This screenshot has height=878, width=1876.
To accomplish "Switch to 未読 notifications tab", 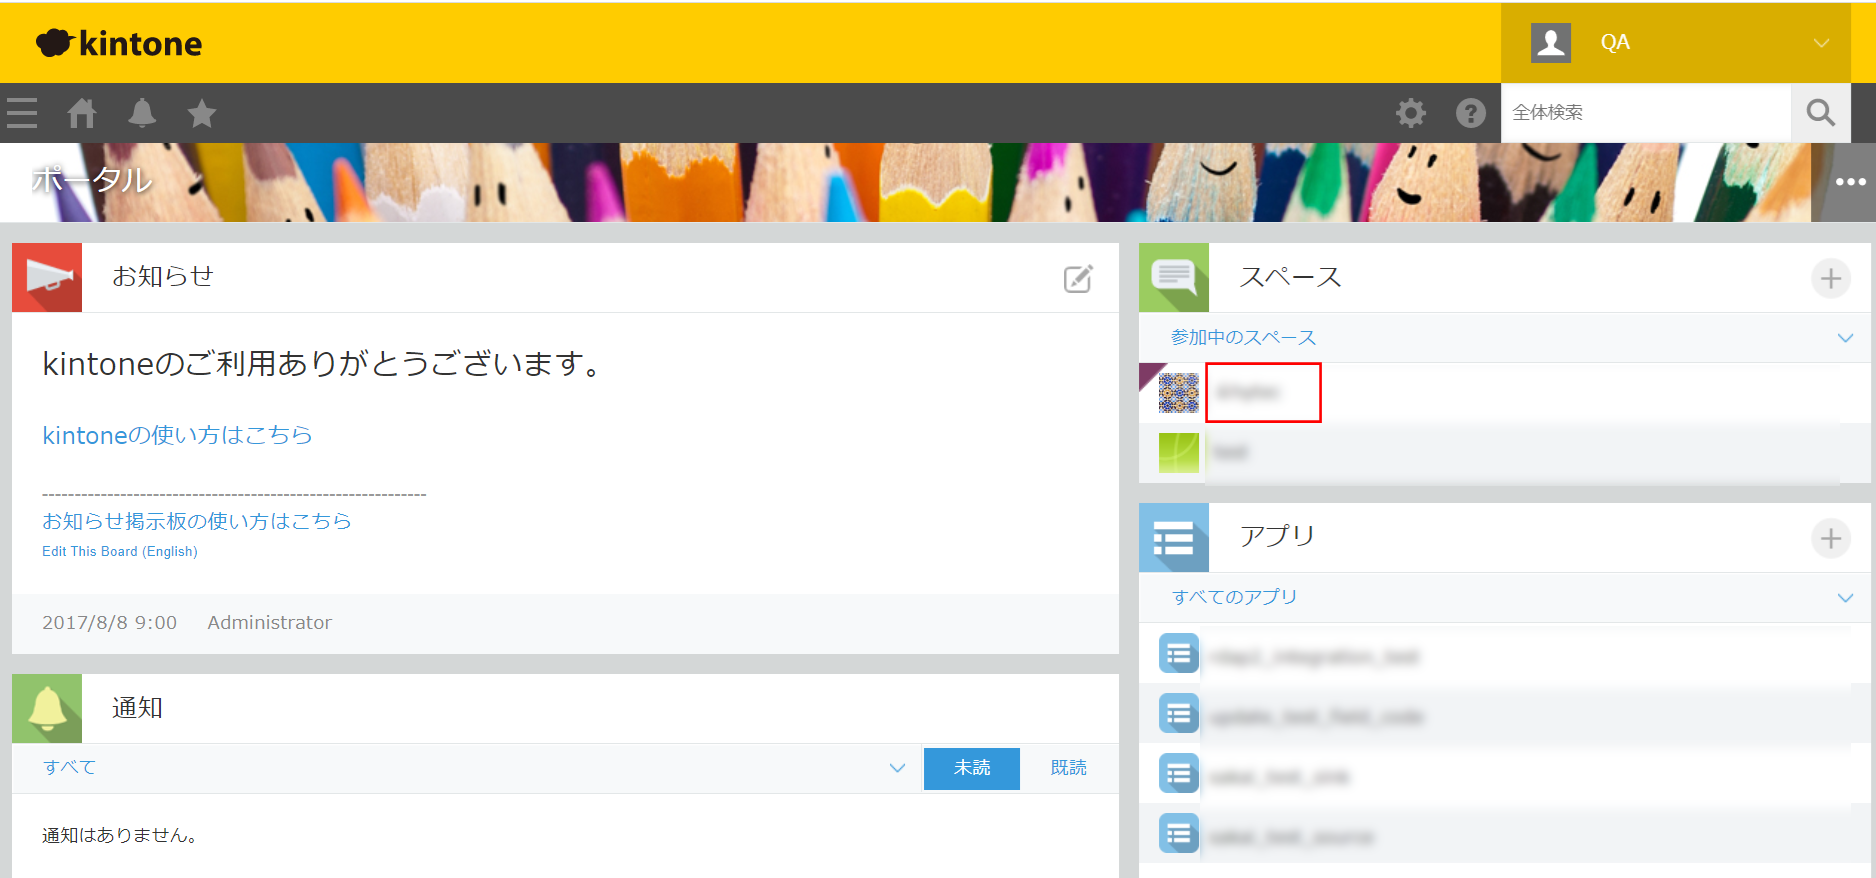I will point(971,768).
